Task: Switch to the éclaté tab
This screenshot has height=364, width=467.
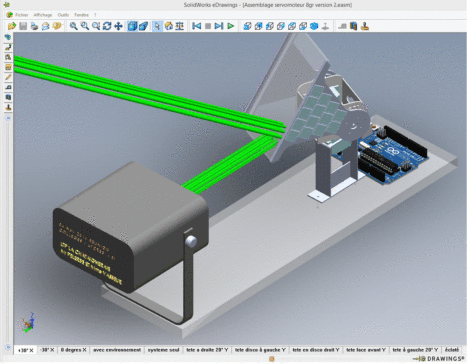Action: click(452, 350)
